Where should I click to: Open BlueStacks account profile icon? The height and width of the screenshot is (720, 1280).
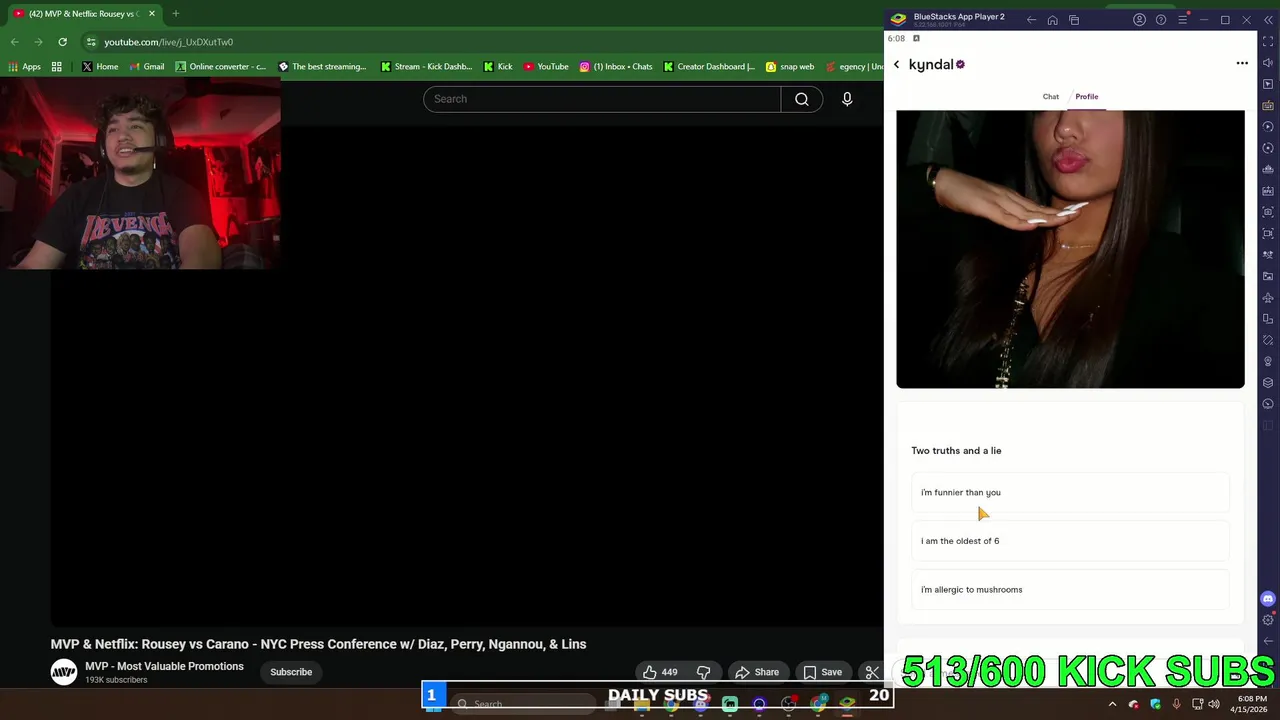1139,20
